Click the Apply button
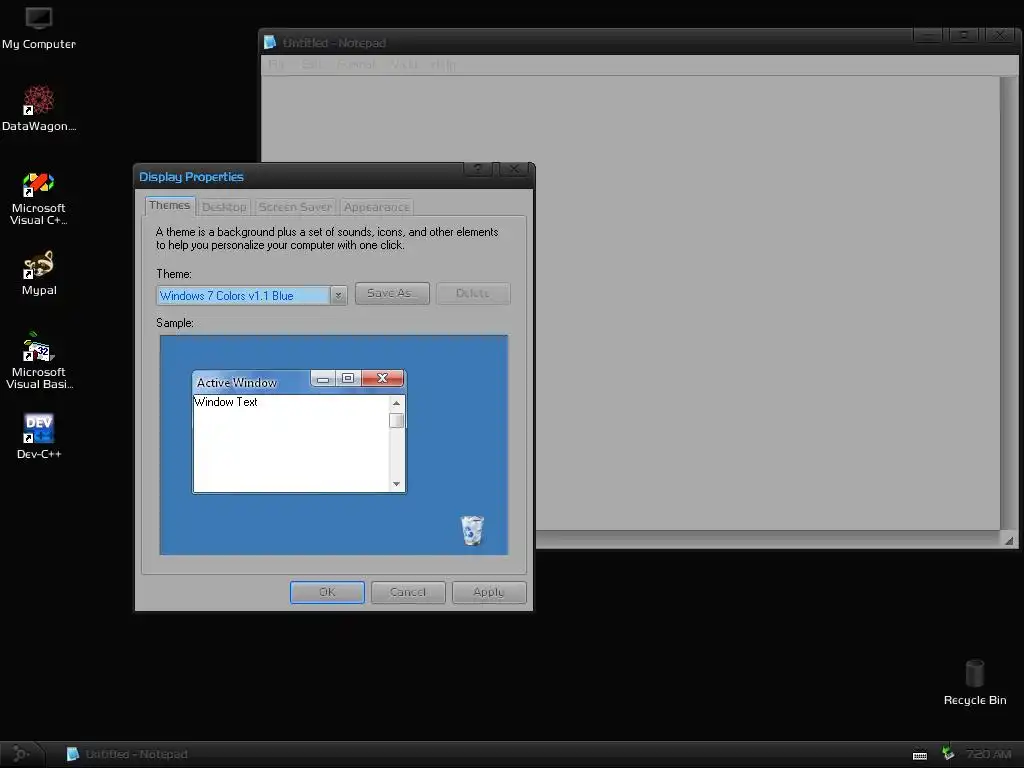1024x768 pixels. point(489,592)
